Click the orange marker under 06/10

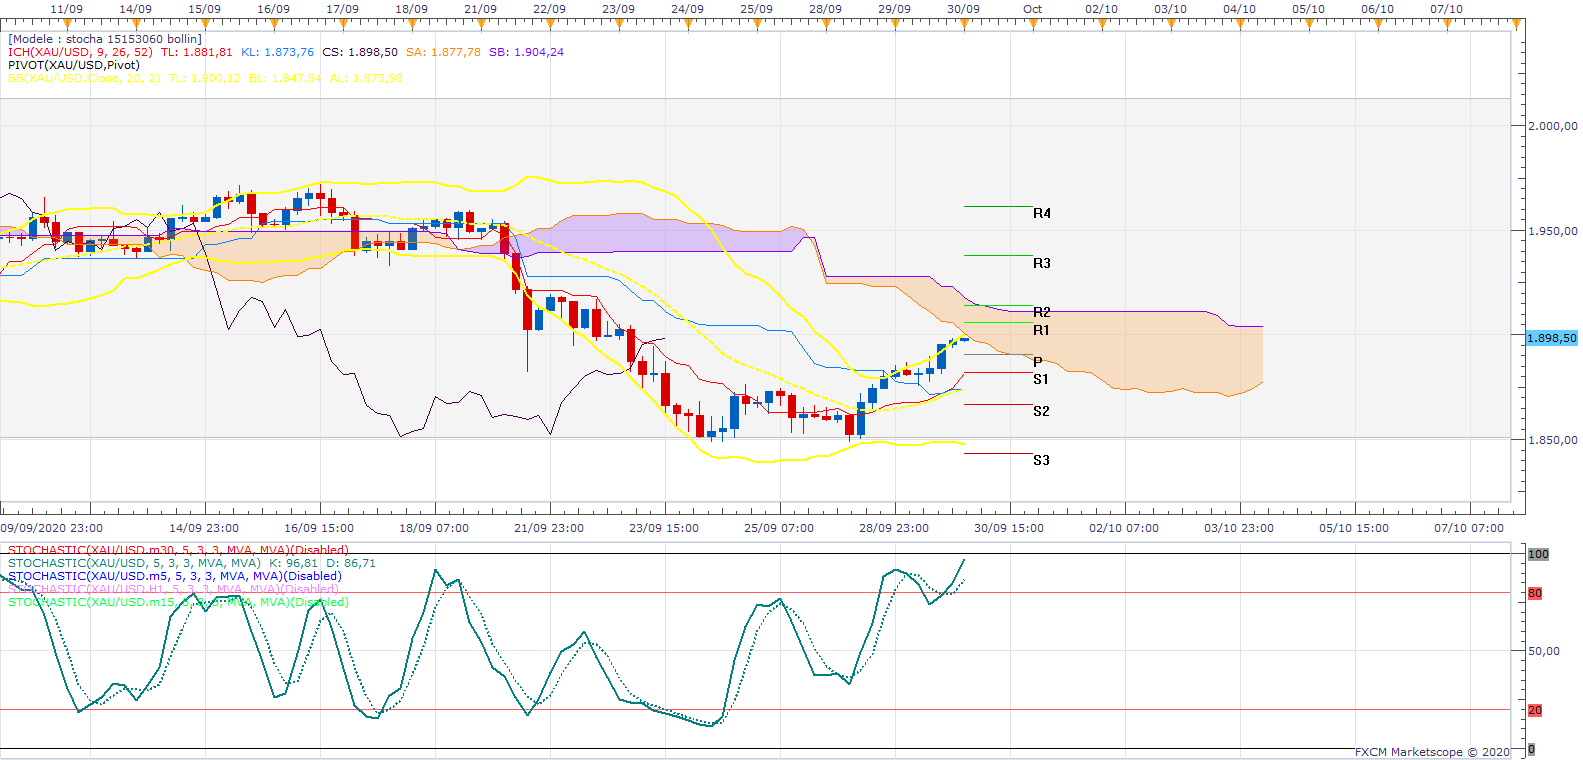[1377, 24]
